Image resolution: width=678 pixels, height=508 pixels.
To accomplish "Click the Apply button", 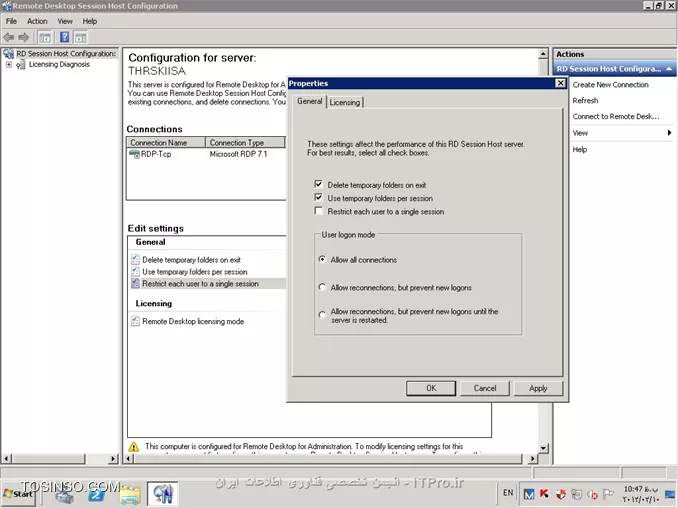I will coord(538,388).
